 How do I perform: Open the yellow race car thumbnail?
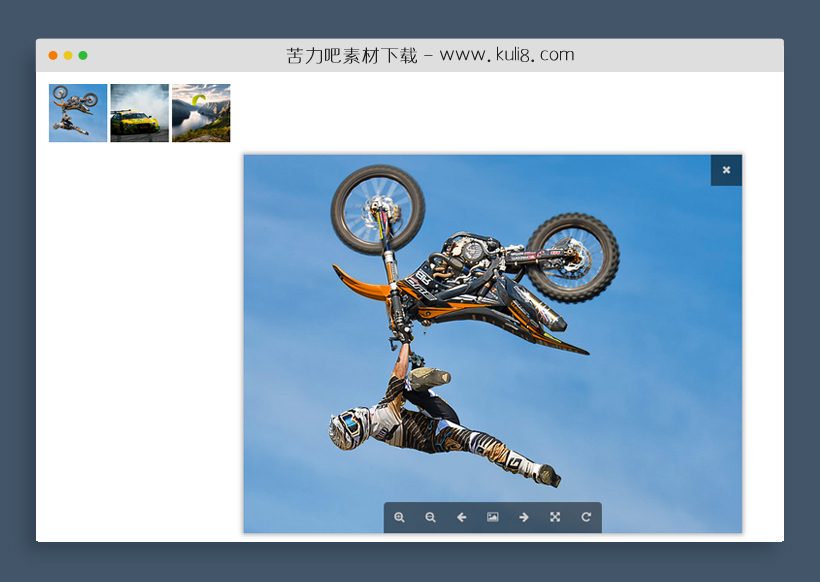(139, 113)
